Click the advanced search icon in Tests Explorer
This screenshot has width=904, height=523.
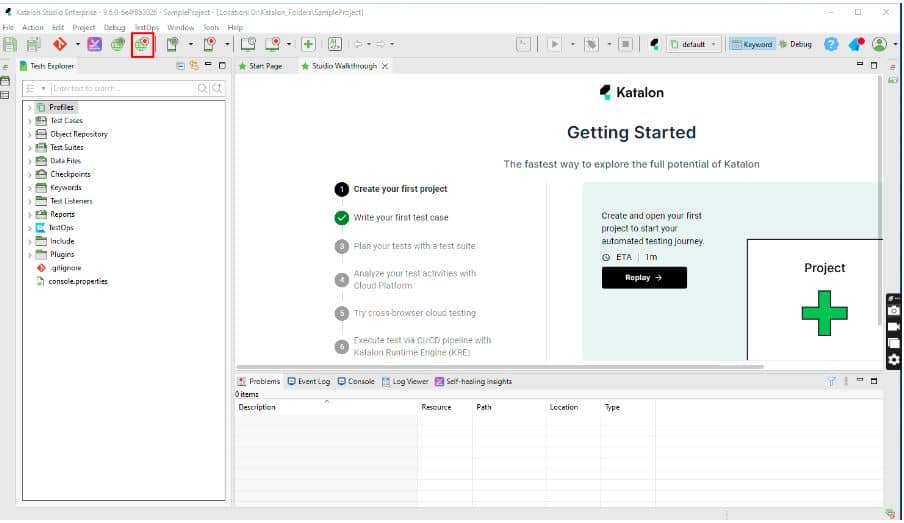pos(217,88)
